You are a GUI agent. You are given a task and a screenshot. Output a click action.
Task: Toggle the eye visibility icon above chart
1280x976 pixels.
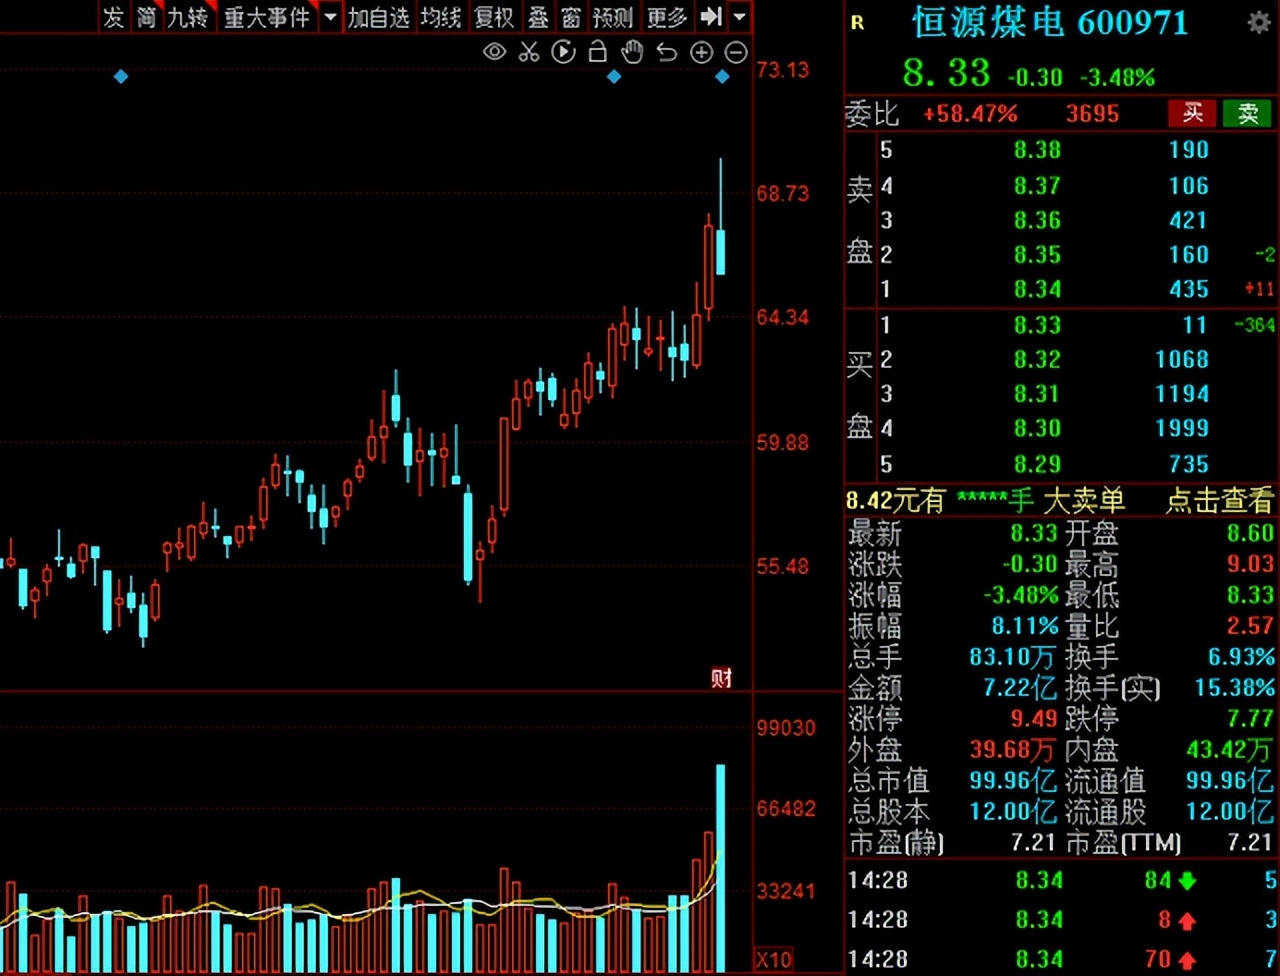[494, 52]
